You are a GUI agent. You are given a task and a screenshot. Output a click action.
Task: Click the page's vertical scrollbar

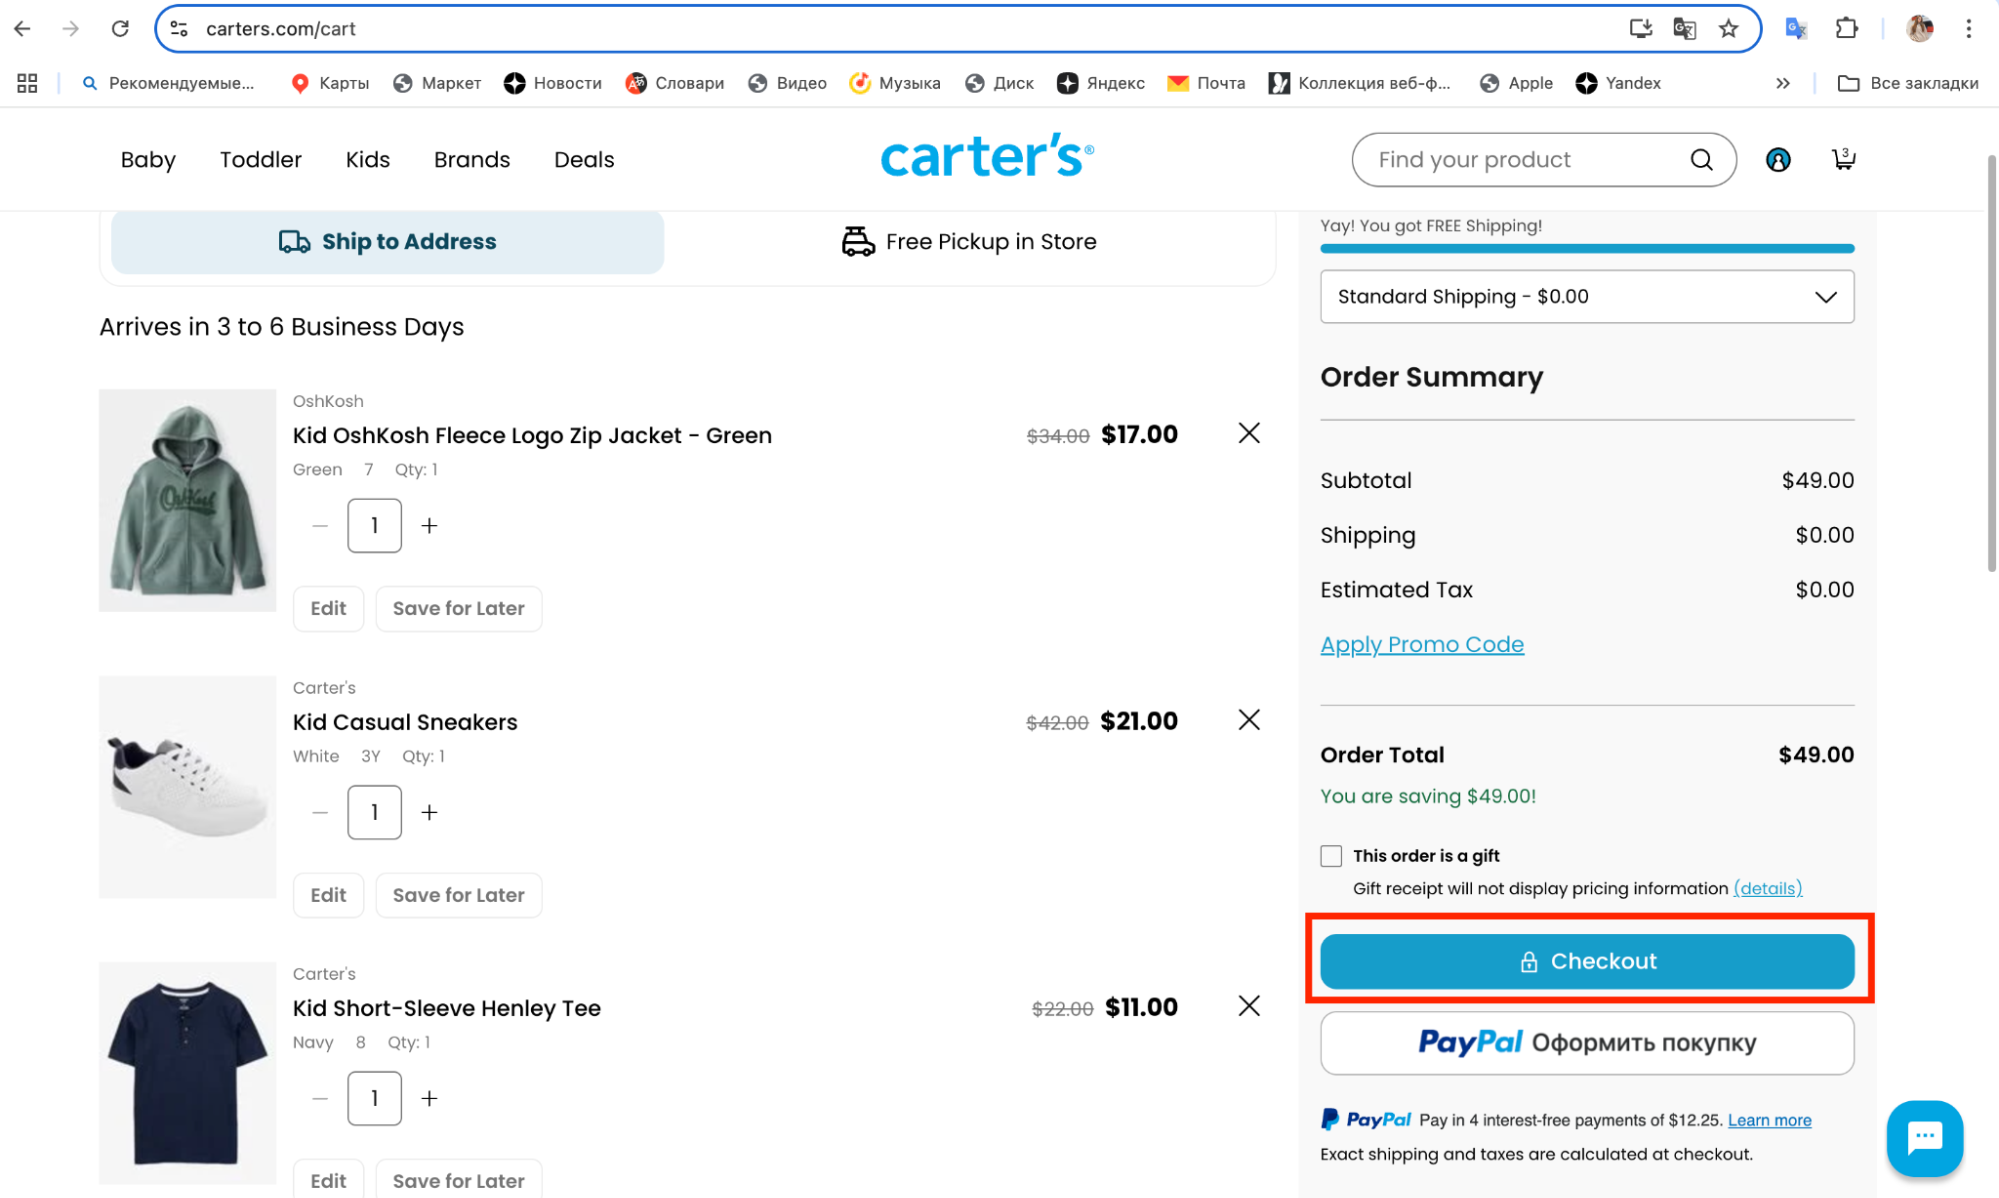(1990, 360)
